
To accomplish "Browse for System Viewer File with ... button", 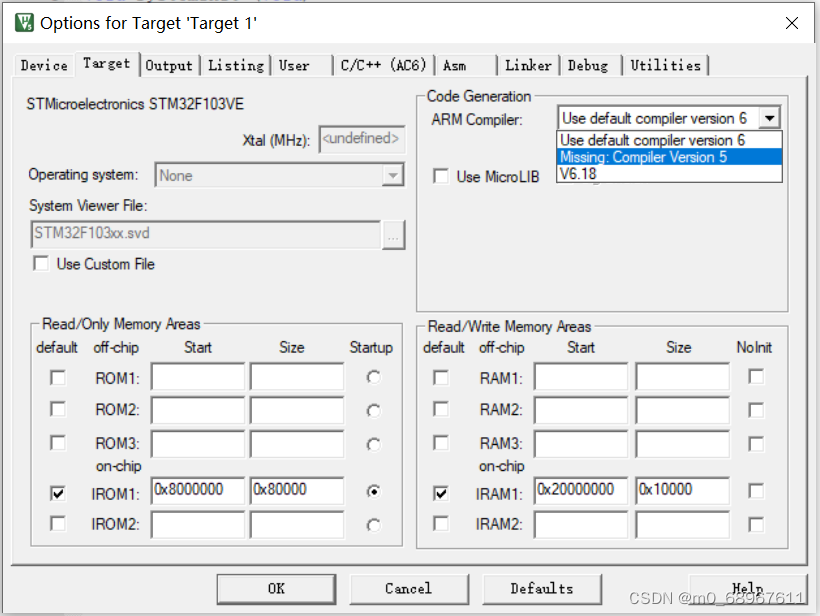I will click(x=393, y=235).
